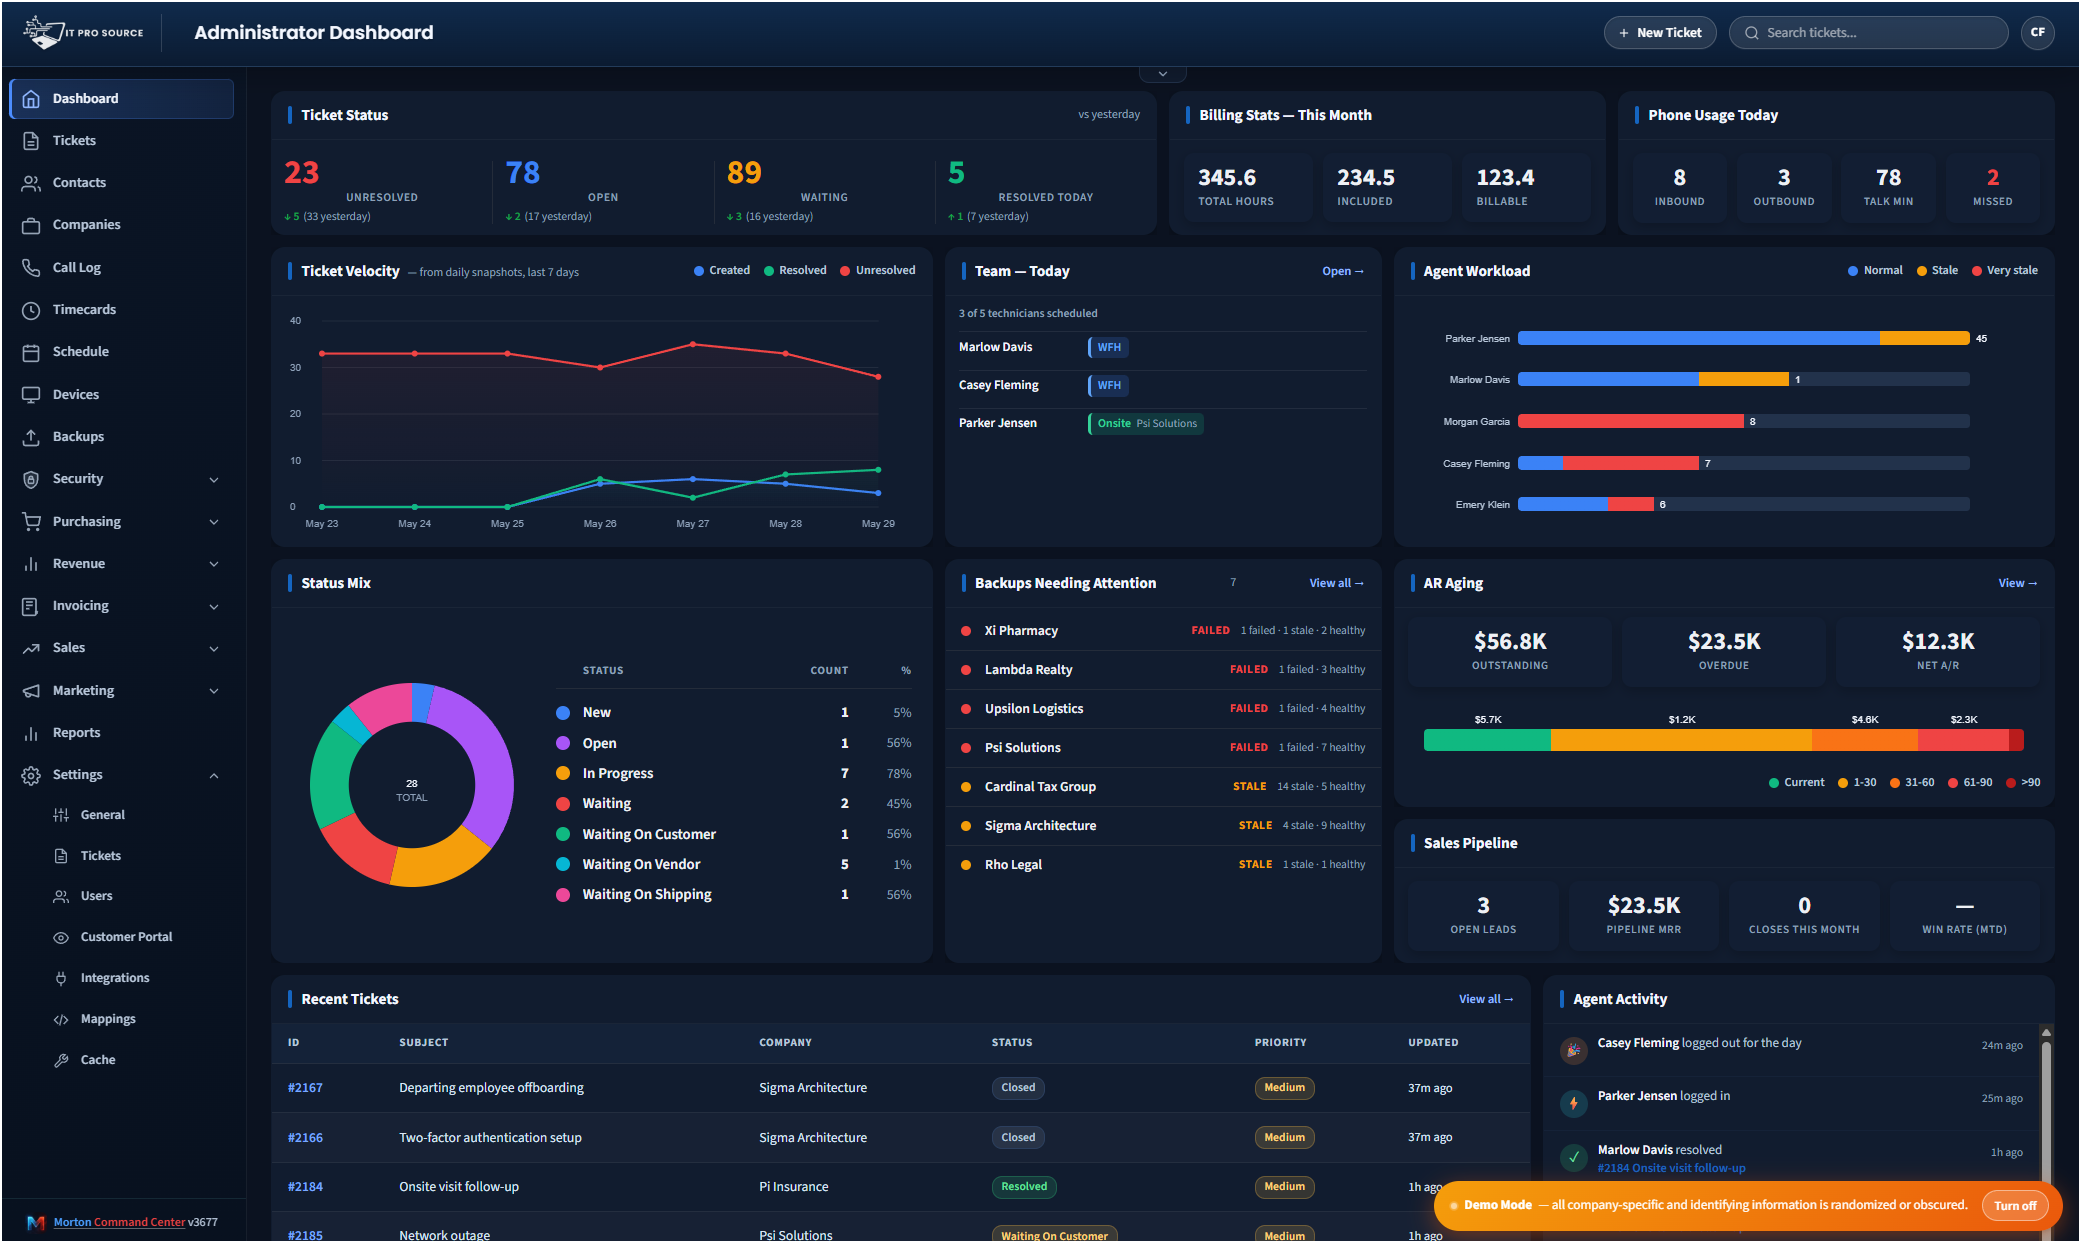Click the Call Log phone icon
This screenshot has width=2081, height=1243.
pyautogui.click(x=31, y=268)
